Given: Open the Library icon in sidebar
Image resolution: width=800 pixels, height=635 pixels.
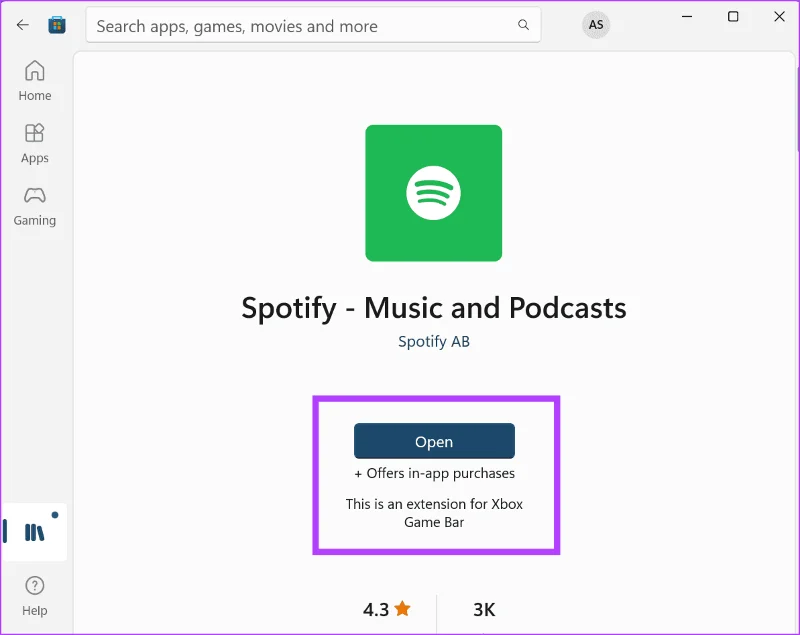Looking at the screenshot, I should (35, 532).
